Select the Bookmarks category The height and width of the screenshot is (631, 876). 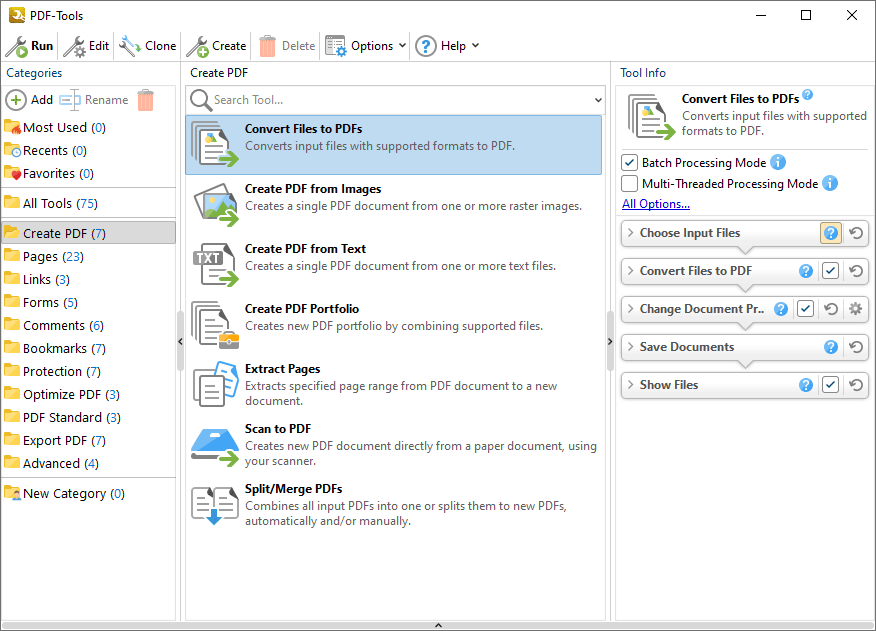(x=63, y=348)
